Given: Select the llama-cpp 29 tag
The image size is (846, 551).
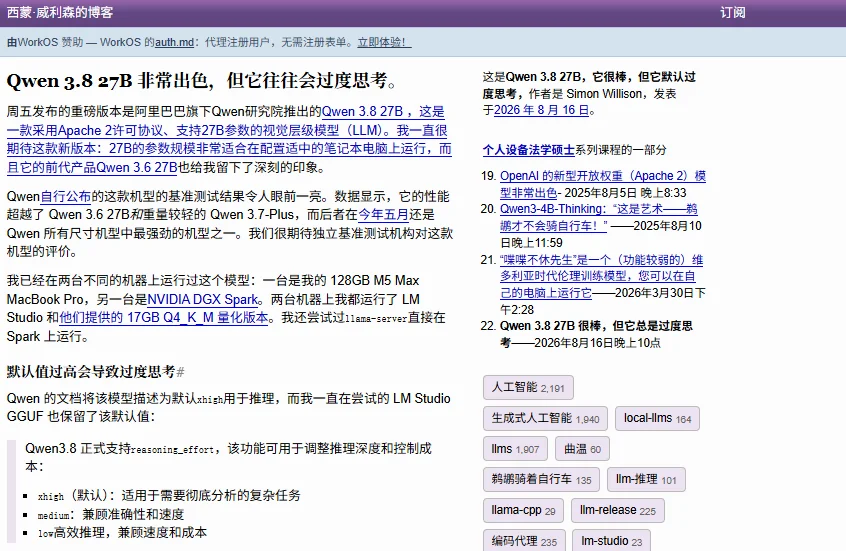Looking at the screenshot, I should pyautogui.click(x=523, y=511).
